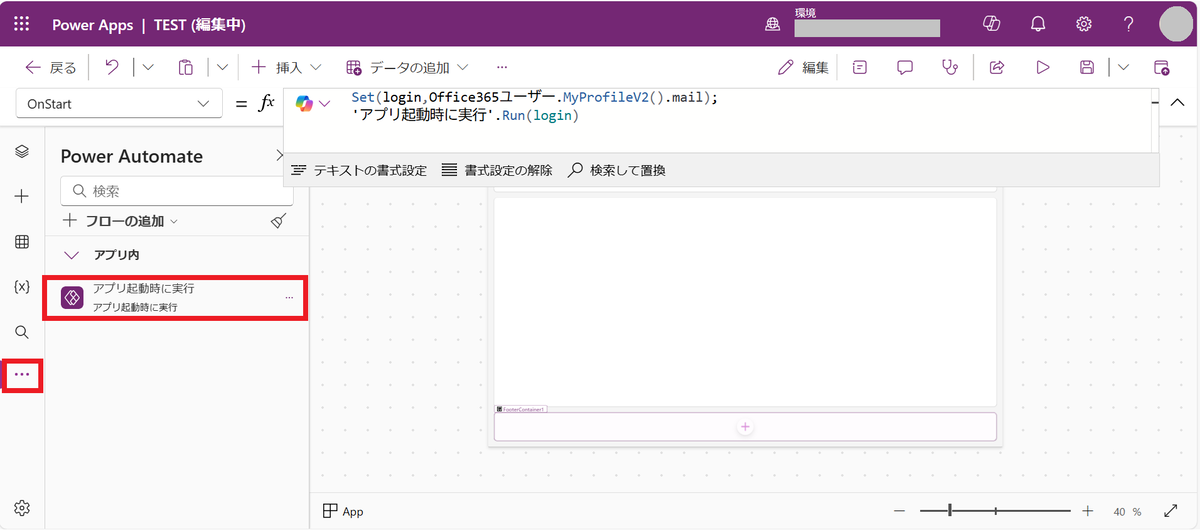Zoom in with the plus button
The width and height of the screenshot is (1200, 530).
pyautogui.click(x=1088, y=511)
